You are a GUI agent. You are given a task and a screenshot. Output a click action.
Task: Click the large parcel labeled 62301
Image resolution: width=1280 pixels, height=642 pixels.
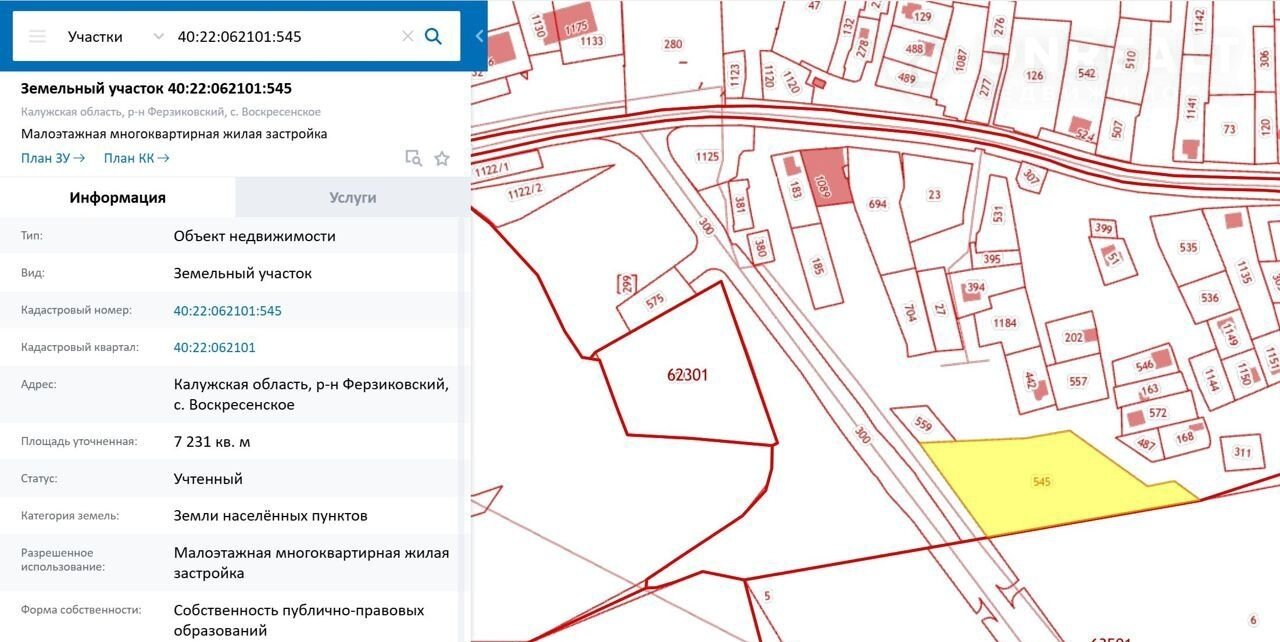coord(687,376)
